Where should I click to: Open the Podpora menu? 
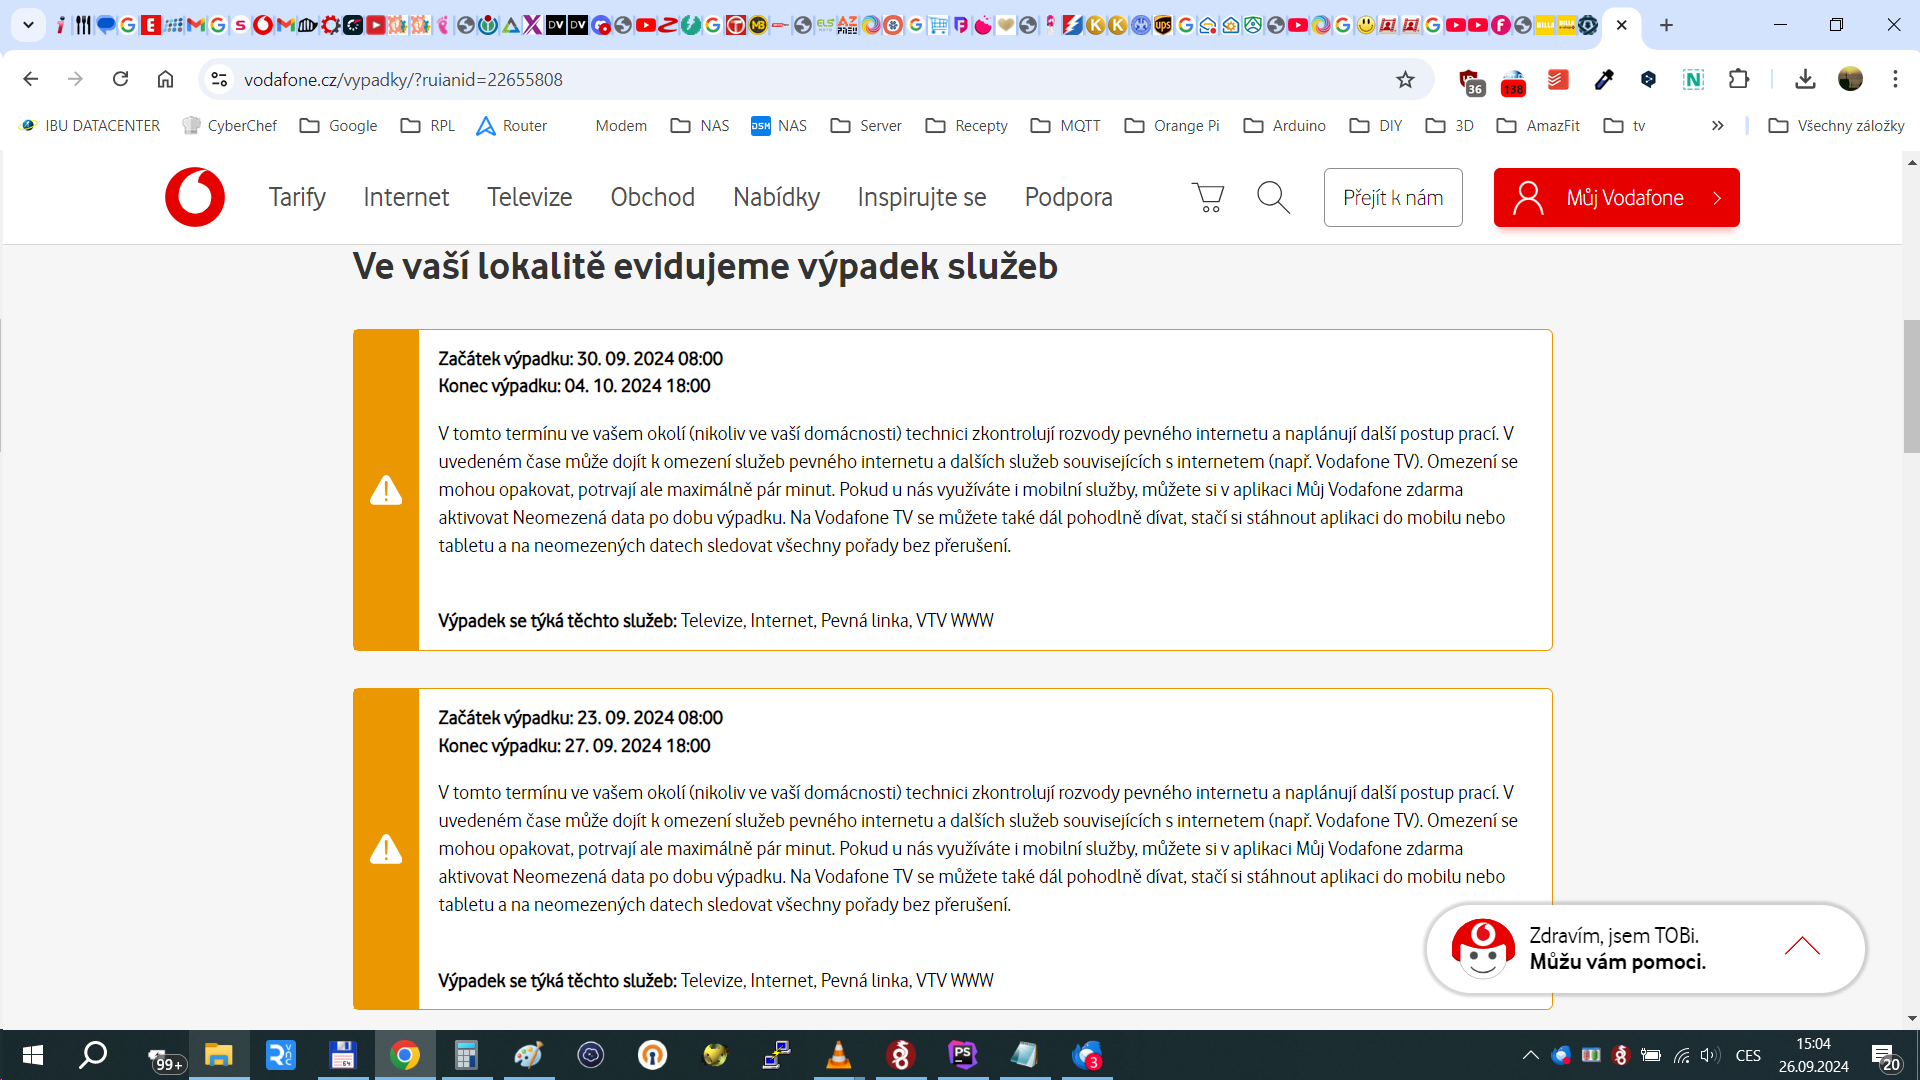(x=1068, y=197)
